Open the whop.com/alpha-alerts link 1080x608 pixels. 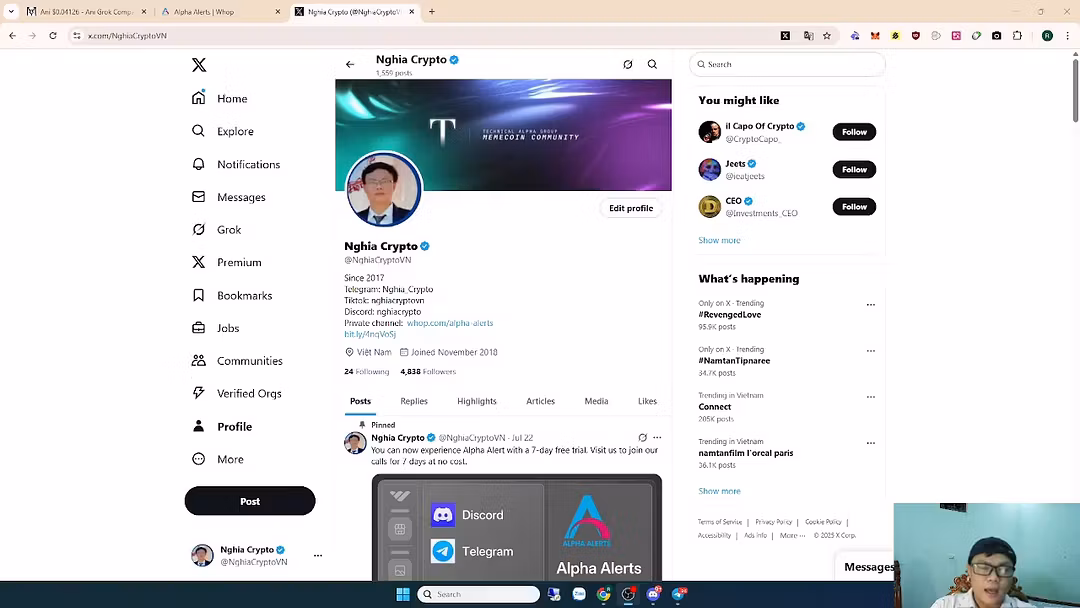pos(450,323)
